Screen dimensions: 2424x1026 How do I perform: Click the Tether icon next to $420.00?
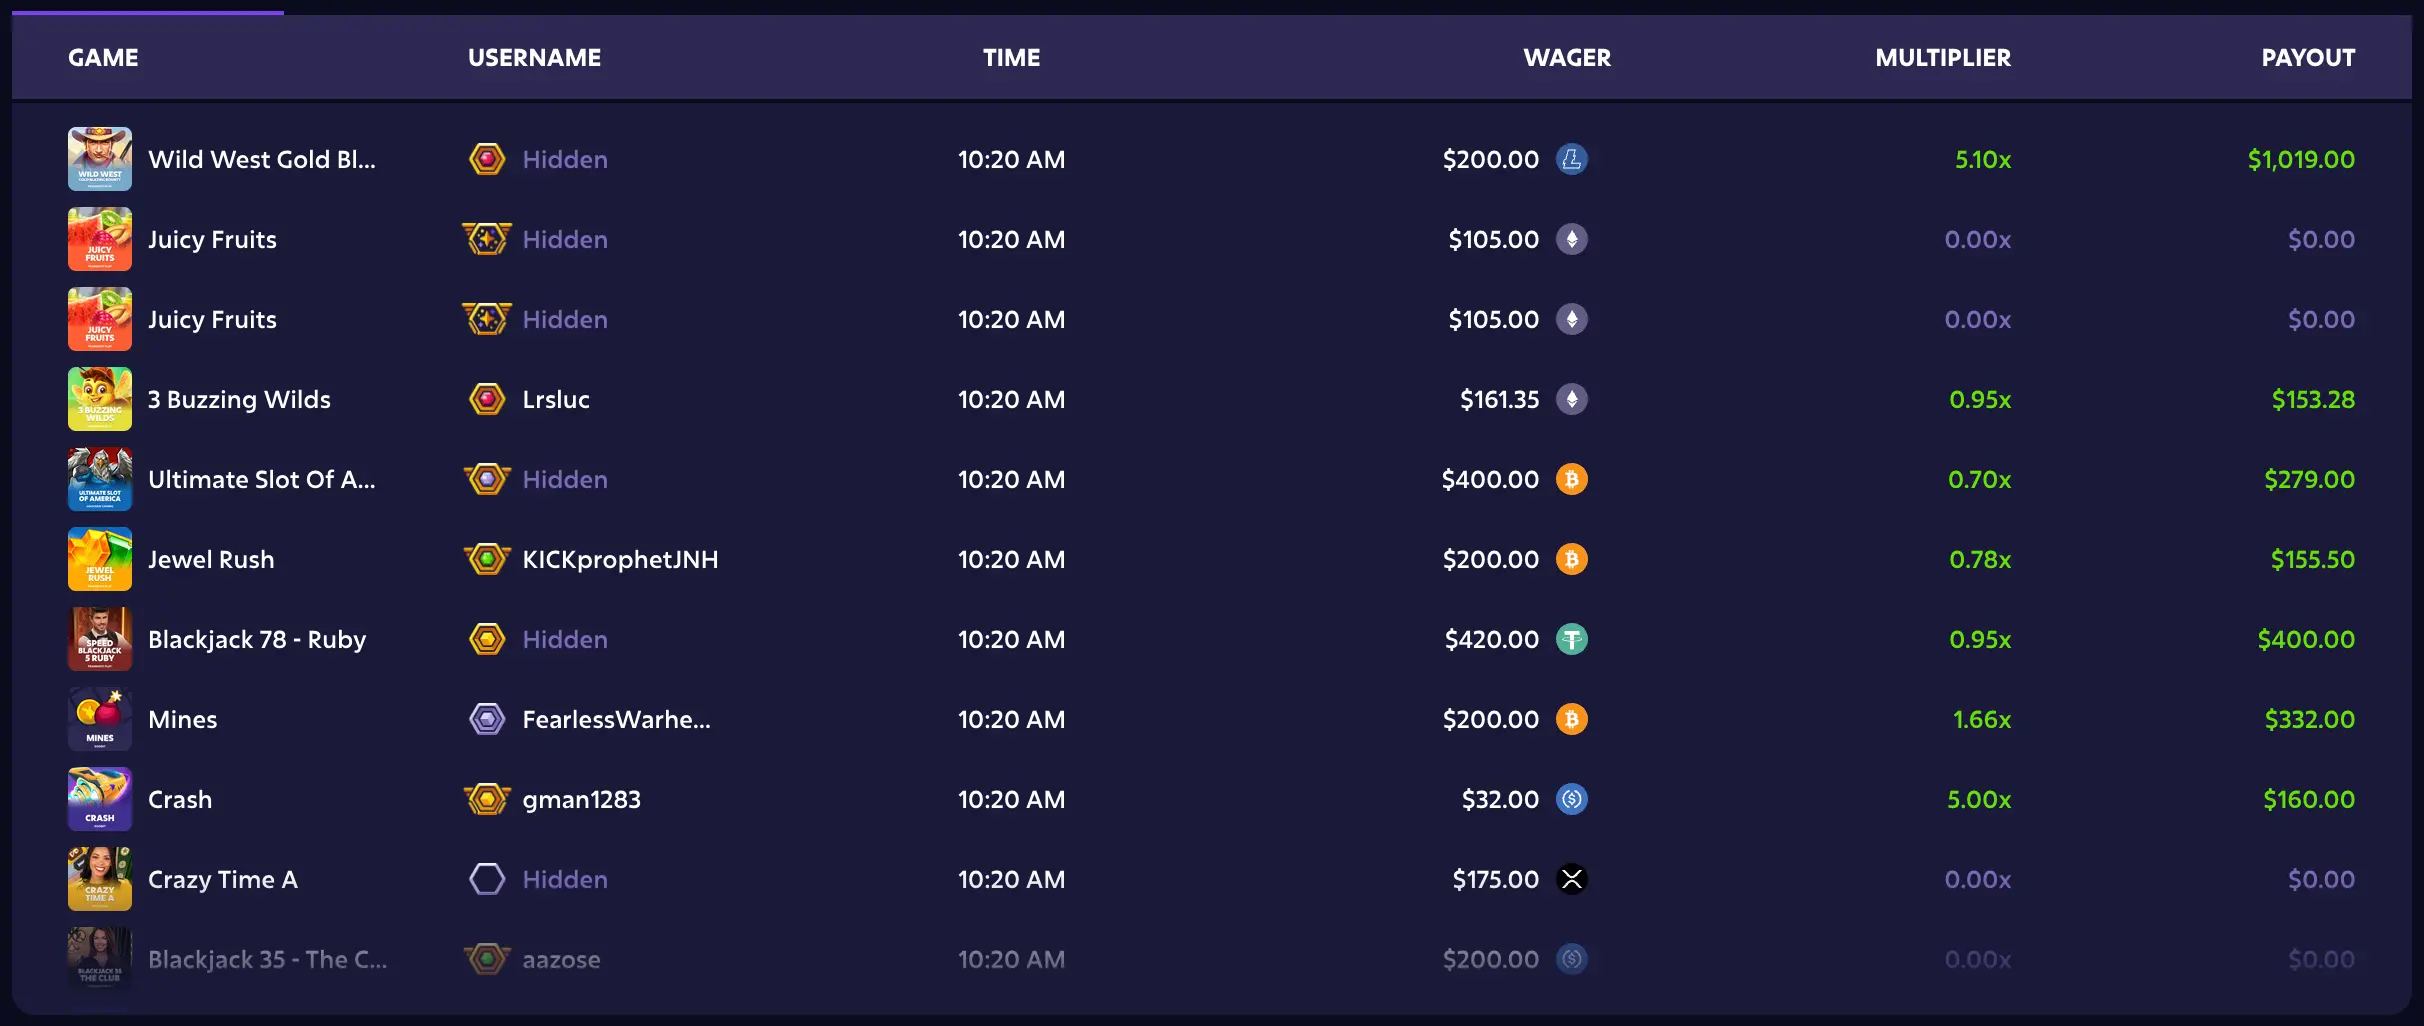(x=1572, y=639)
